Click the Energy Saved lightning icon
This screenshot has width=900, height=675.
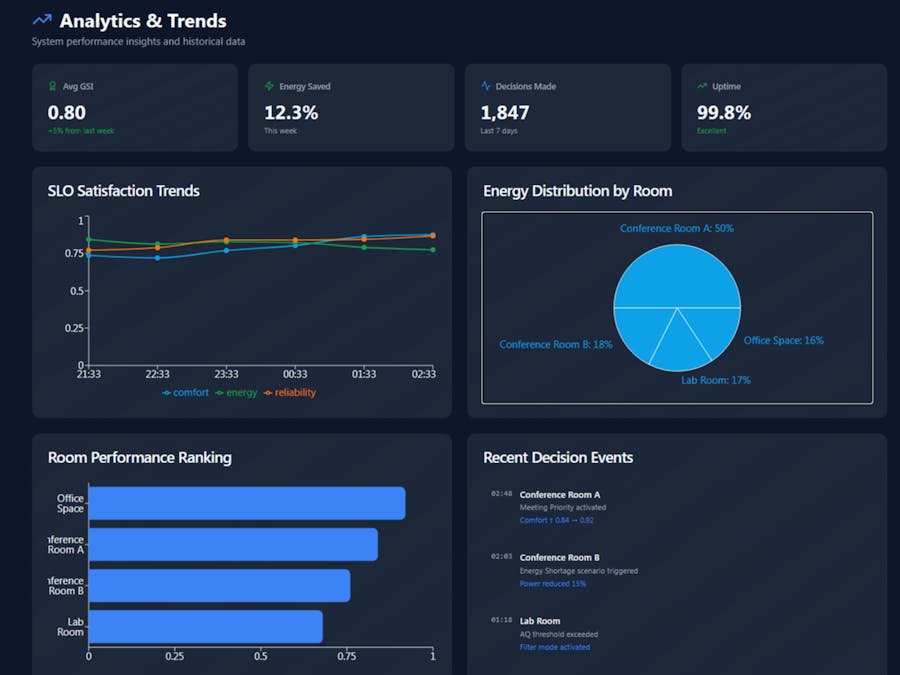click(269, 86)
